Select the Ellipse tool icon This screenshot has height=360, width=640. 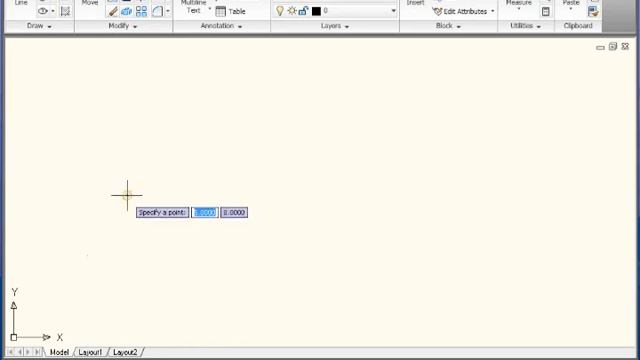pos(42,11)
